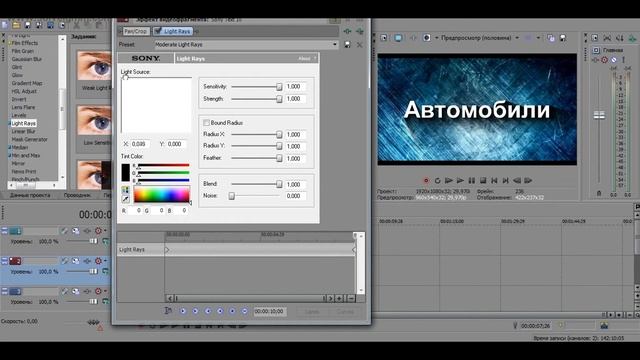
Task: Adjust the master volume fader
Action: point(599,116)
